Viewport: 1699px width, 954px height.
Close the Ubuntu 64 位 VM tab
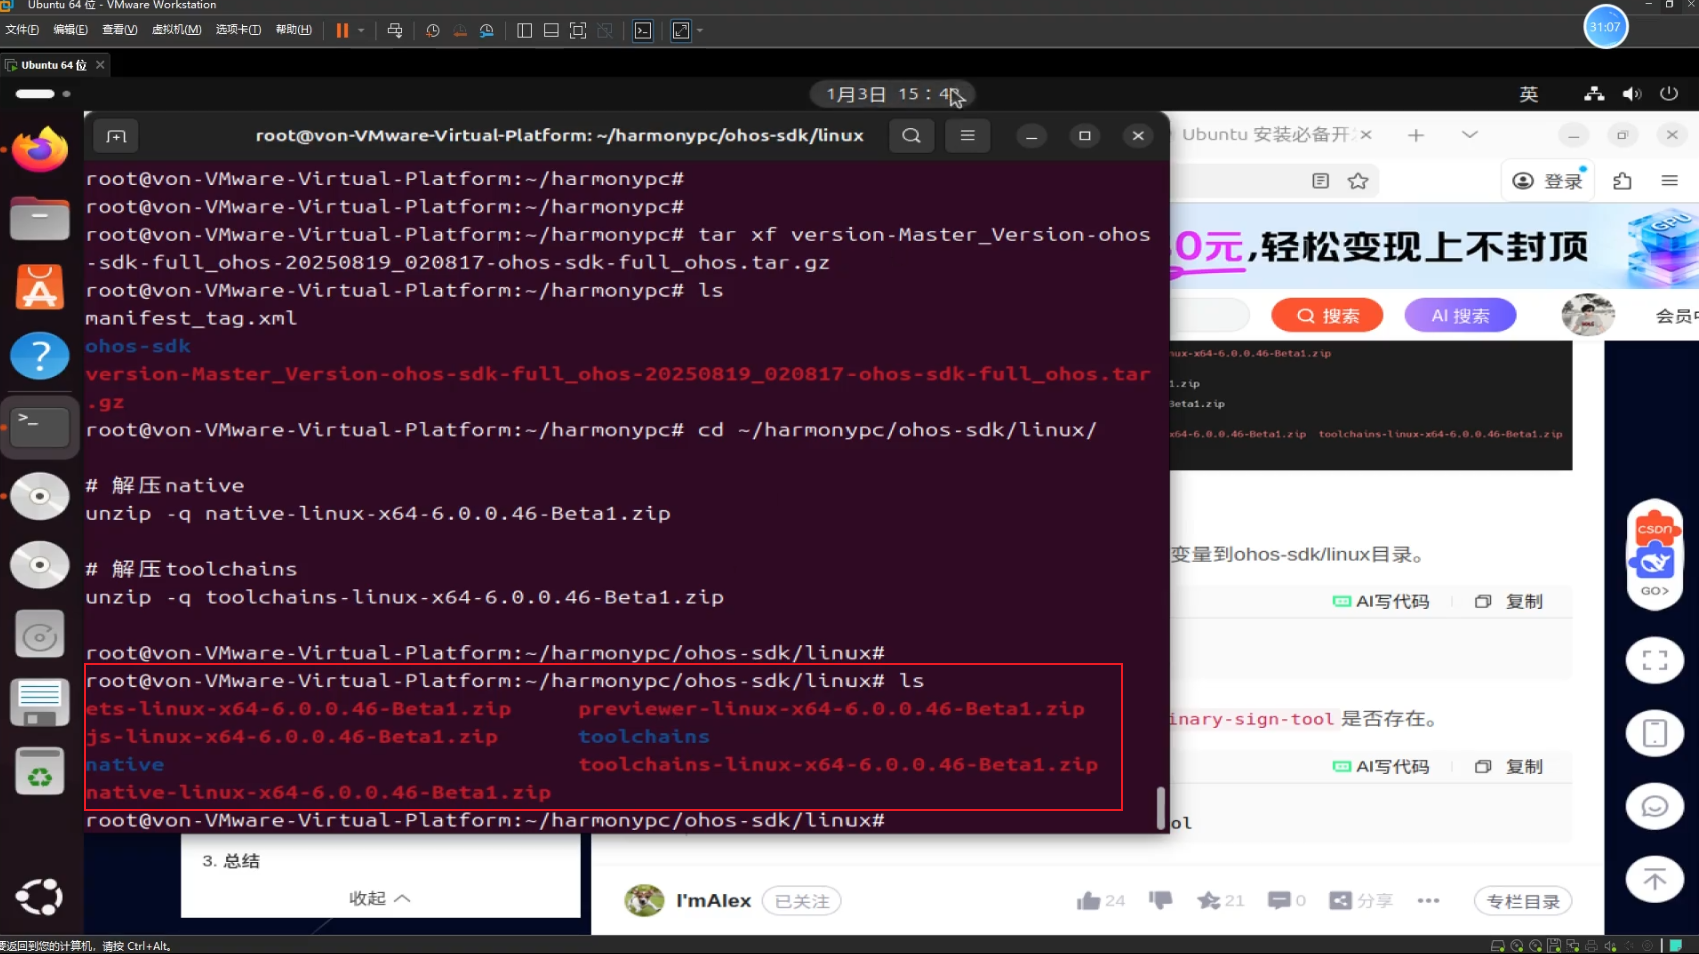tap(100, 65)
